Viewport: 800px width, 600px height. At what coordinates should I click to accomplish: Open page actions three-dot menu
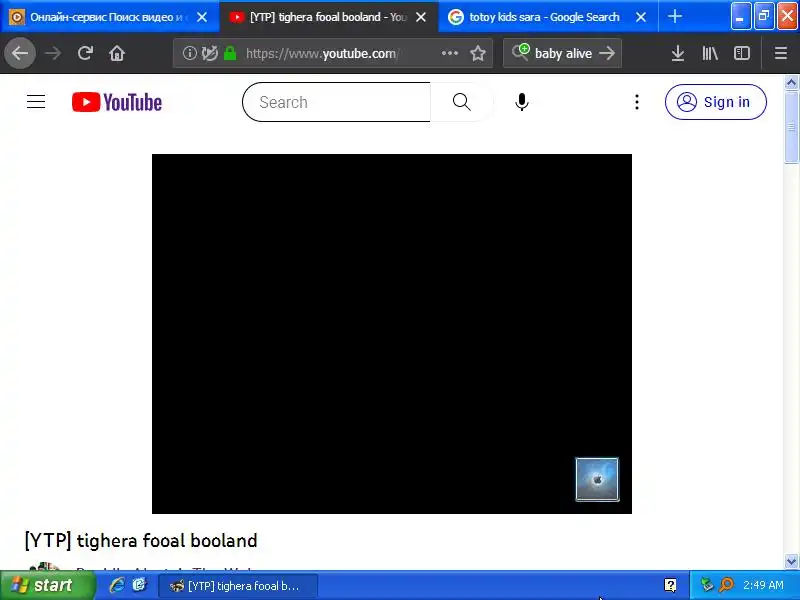(449, 53)
